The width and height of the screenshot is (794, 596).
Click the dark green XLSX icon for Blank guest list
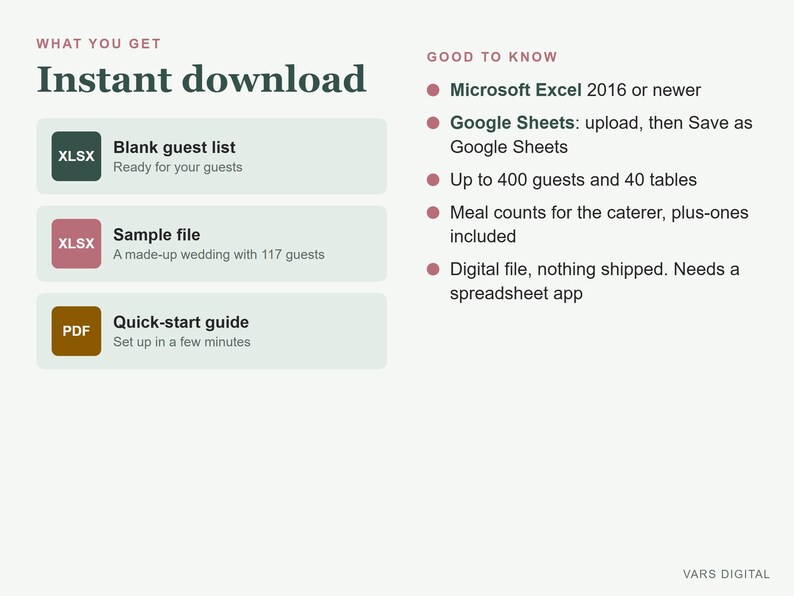76,156
